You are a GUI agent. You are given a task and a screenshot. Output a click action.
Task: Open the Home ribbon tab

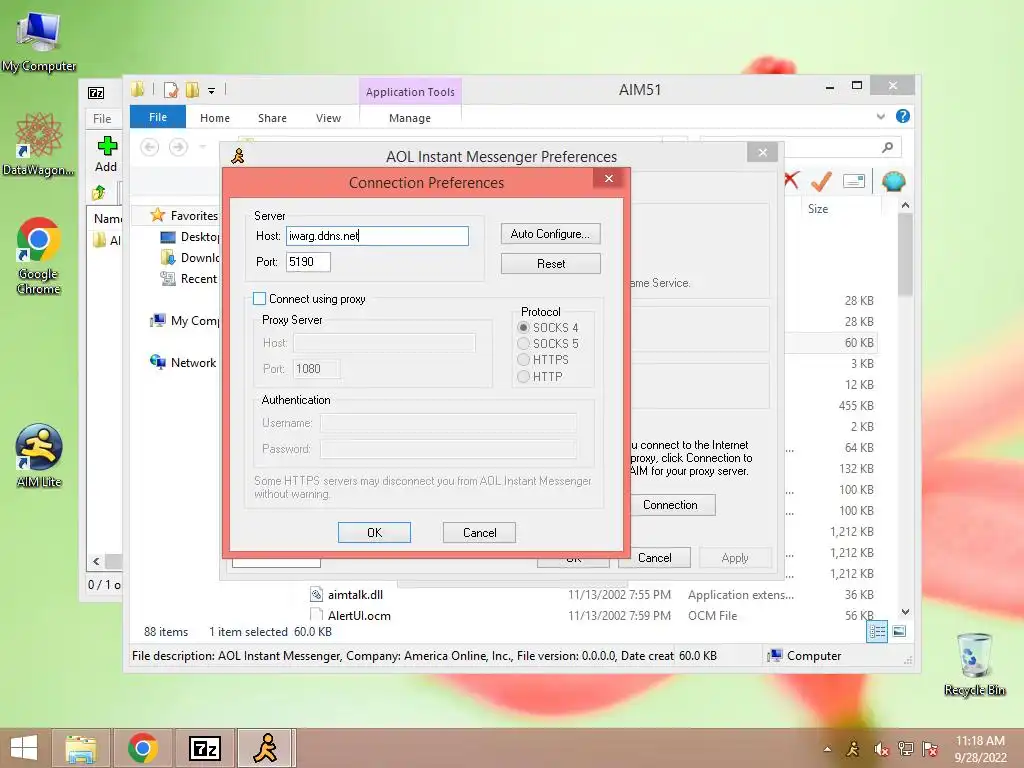click(x=215, y=118)
